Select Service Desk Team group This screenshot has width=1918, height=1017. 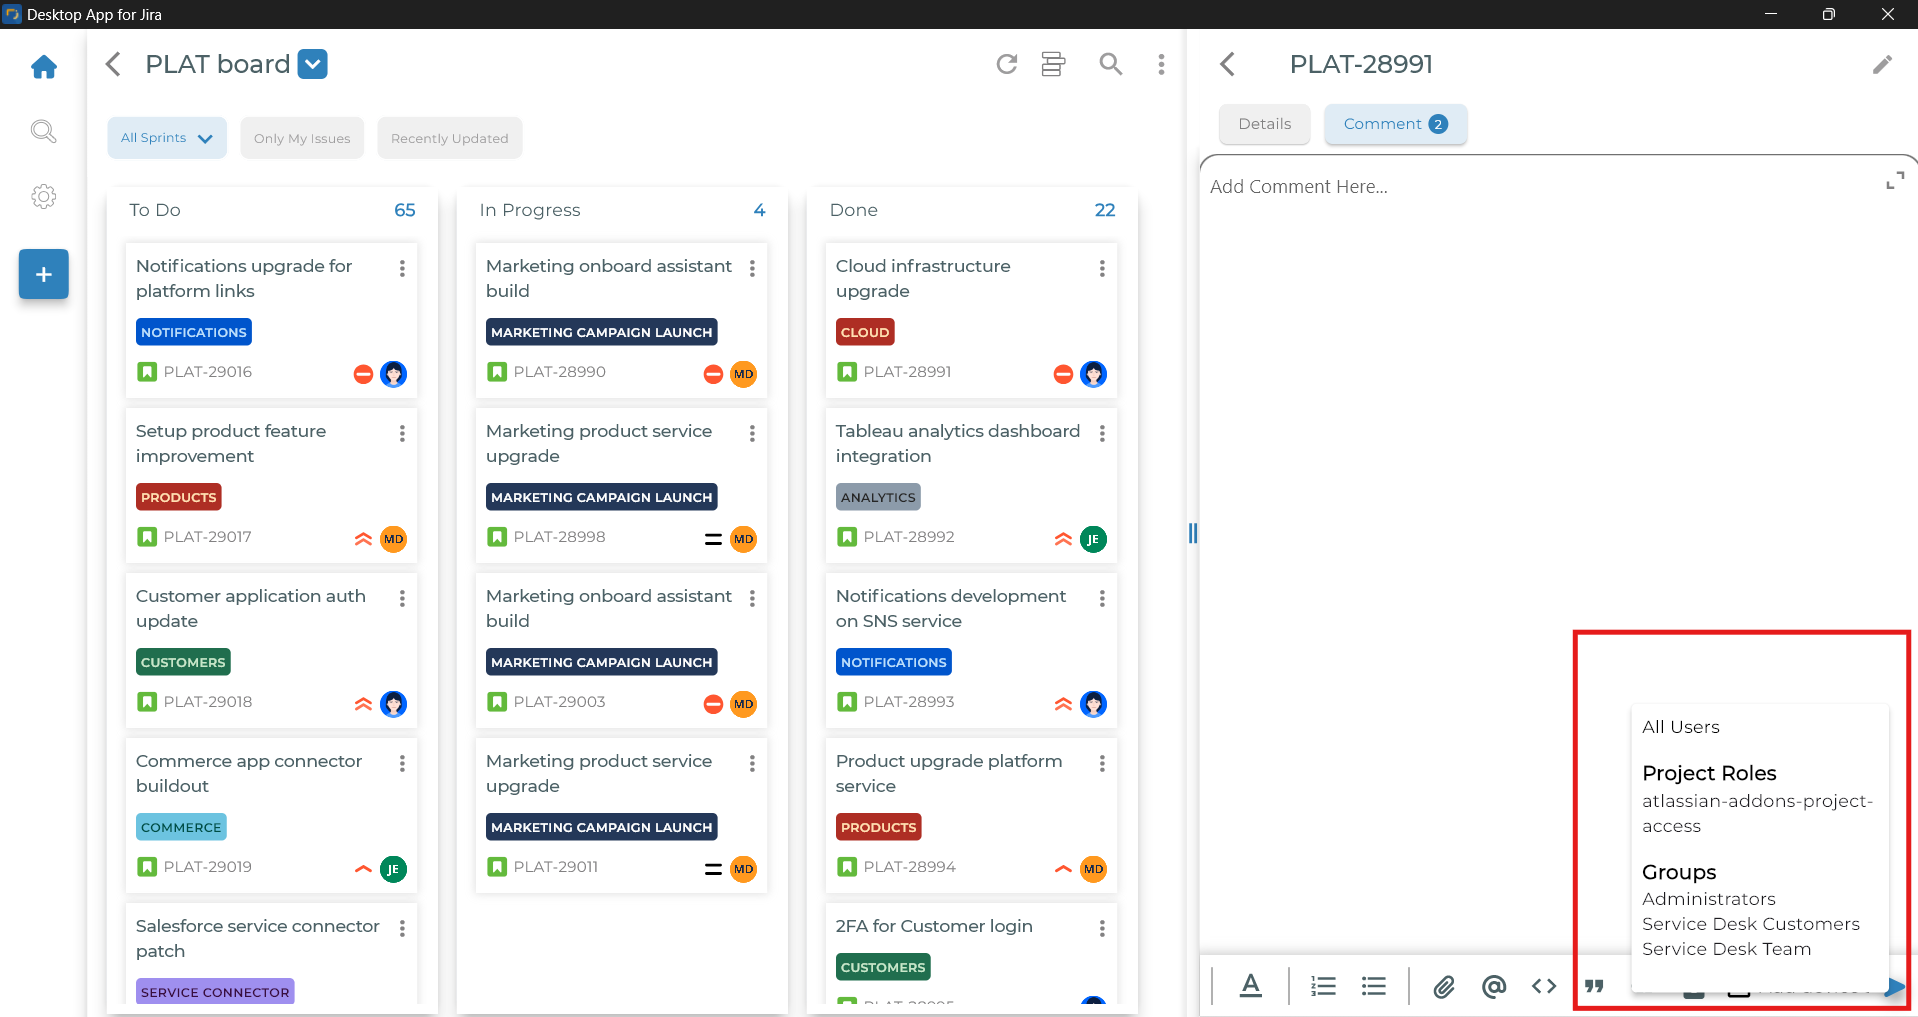point(1726,949)
